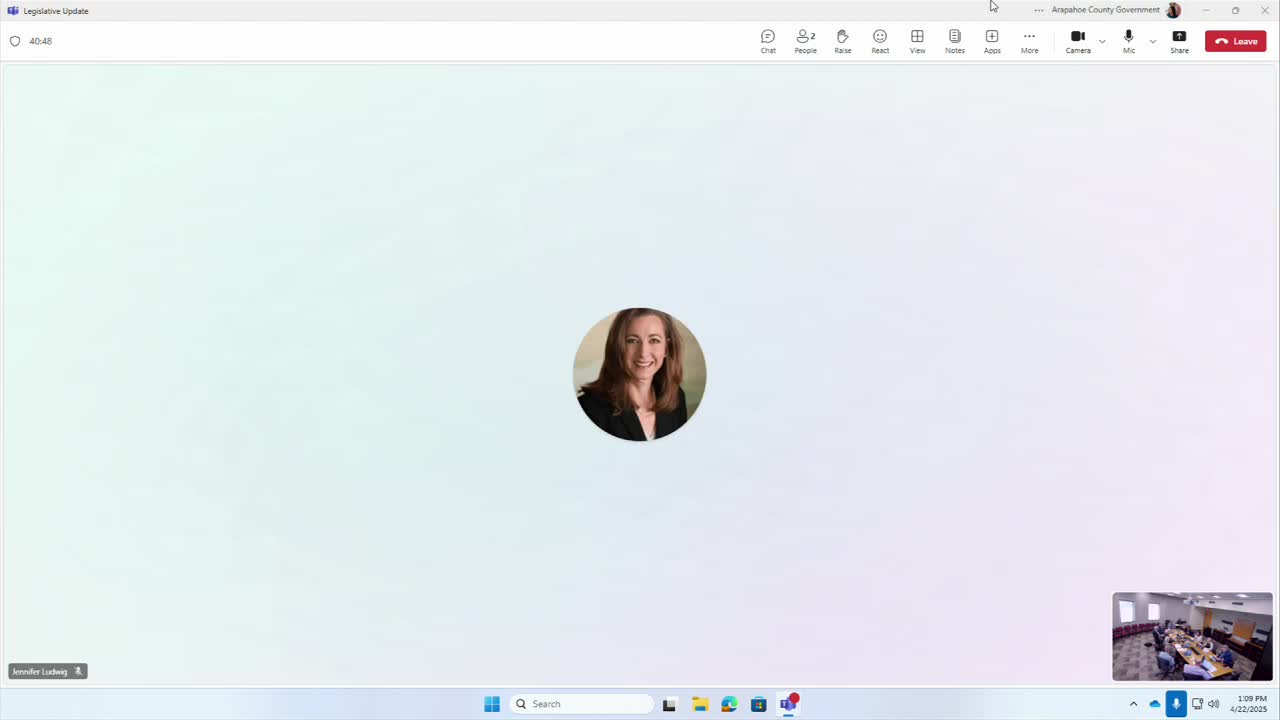Click the taskbar Search box

click(581, 704)
